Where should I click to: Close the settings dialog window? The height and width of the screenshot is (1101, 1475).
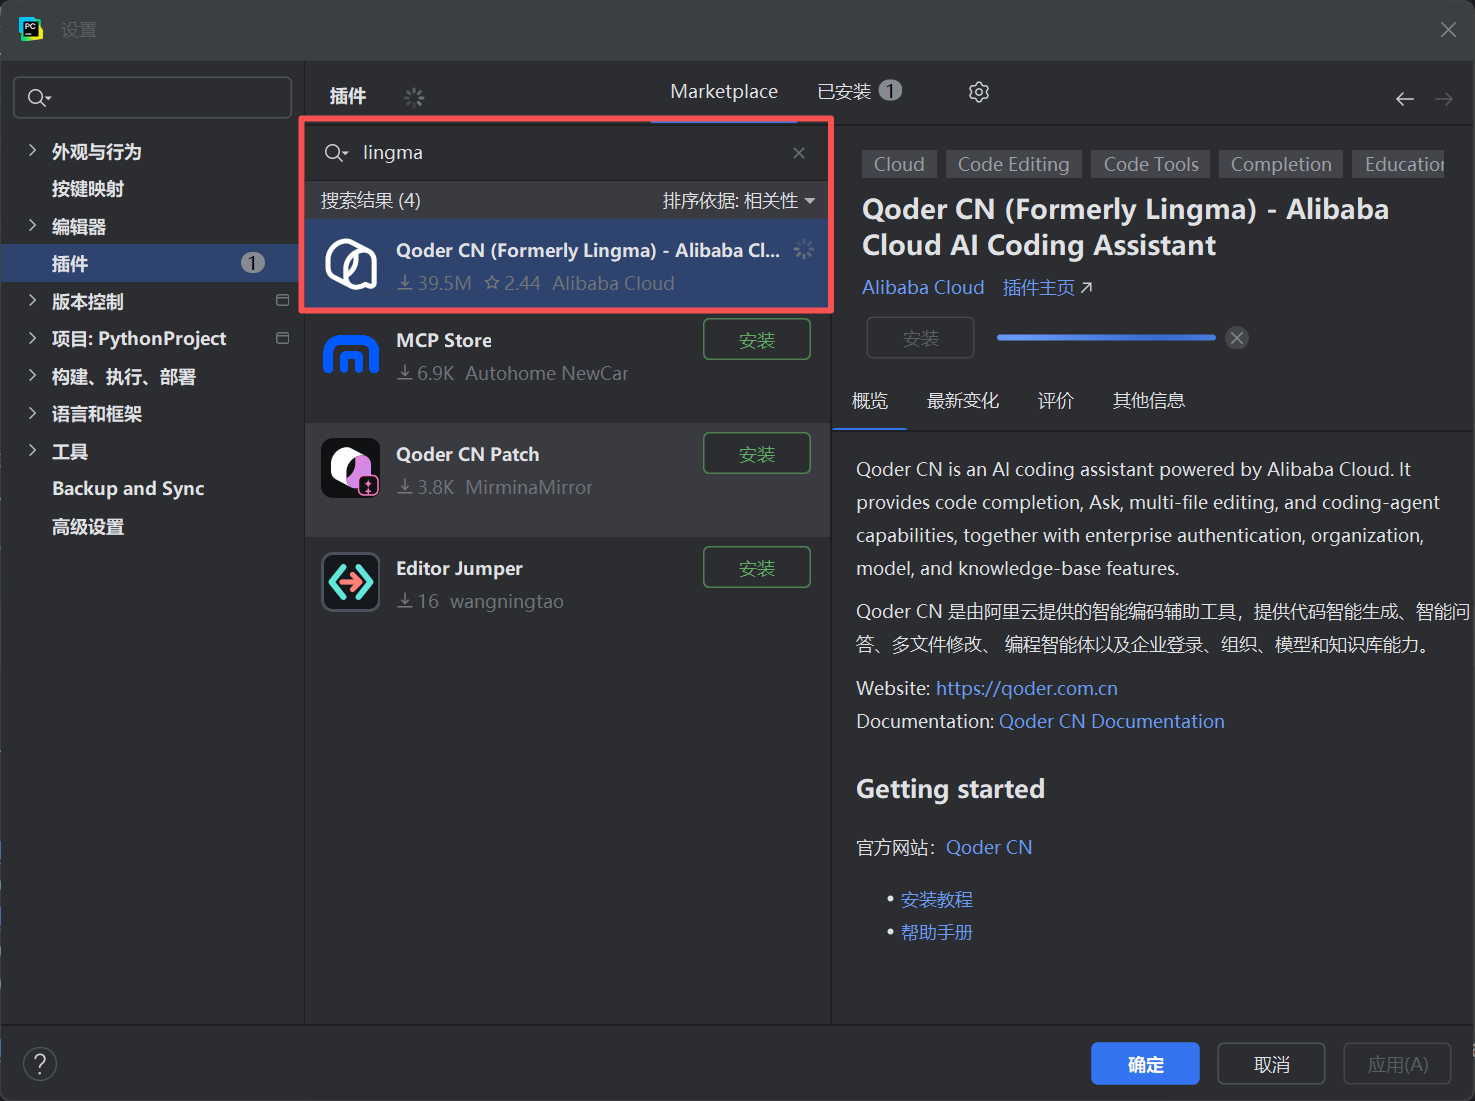pos(1448,30)
